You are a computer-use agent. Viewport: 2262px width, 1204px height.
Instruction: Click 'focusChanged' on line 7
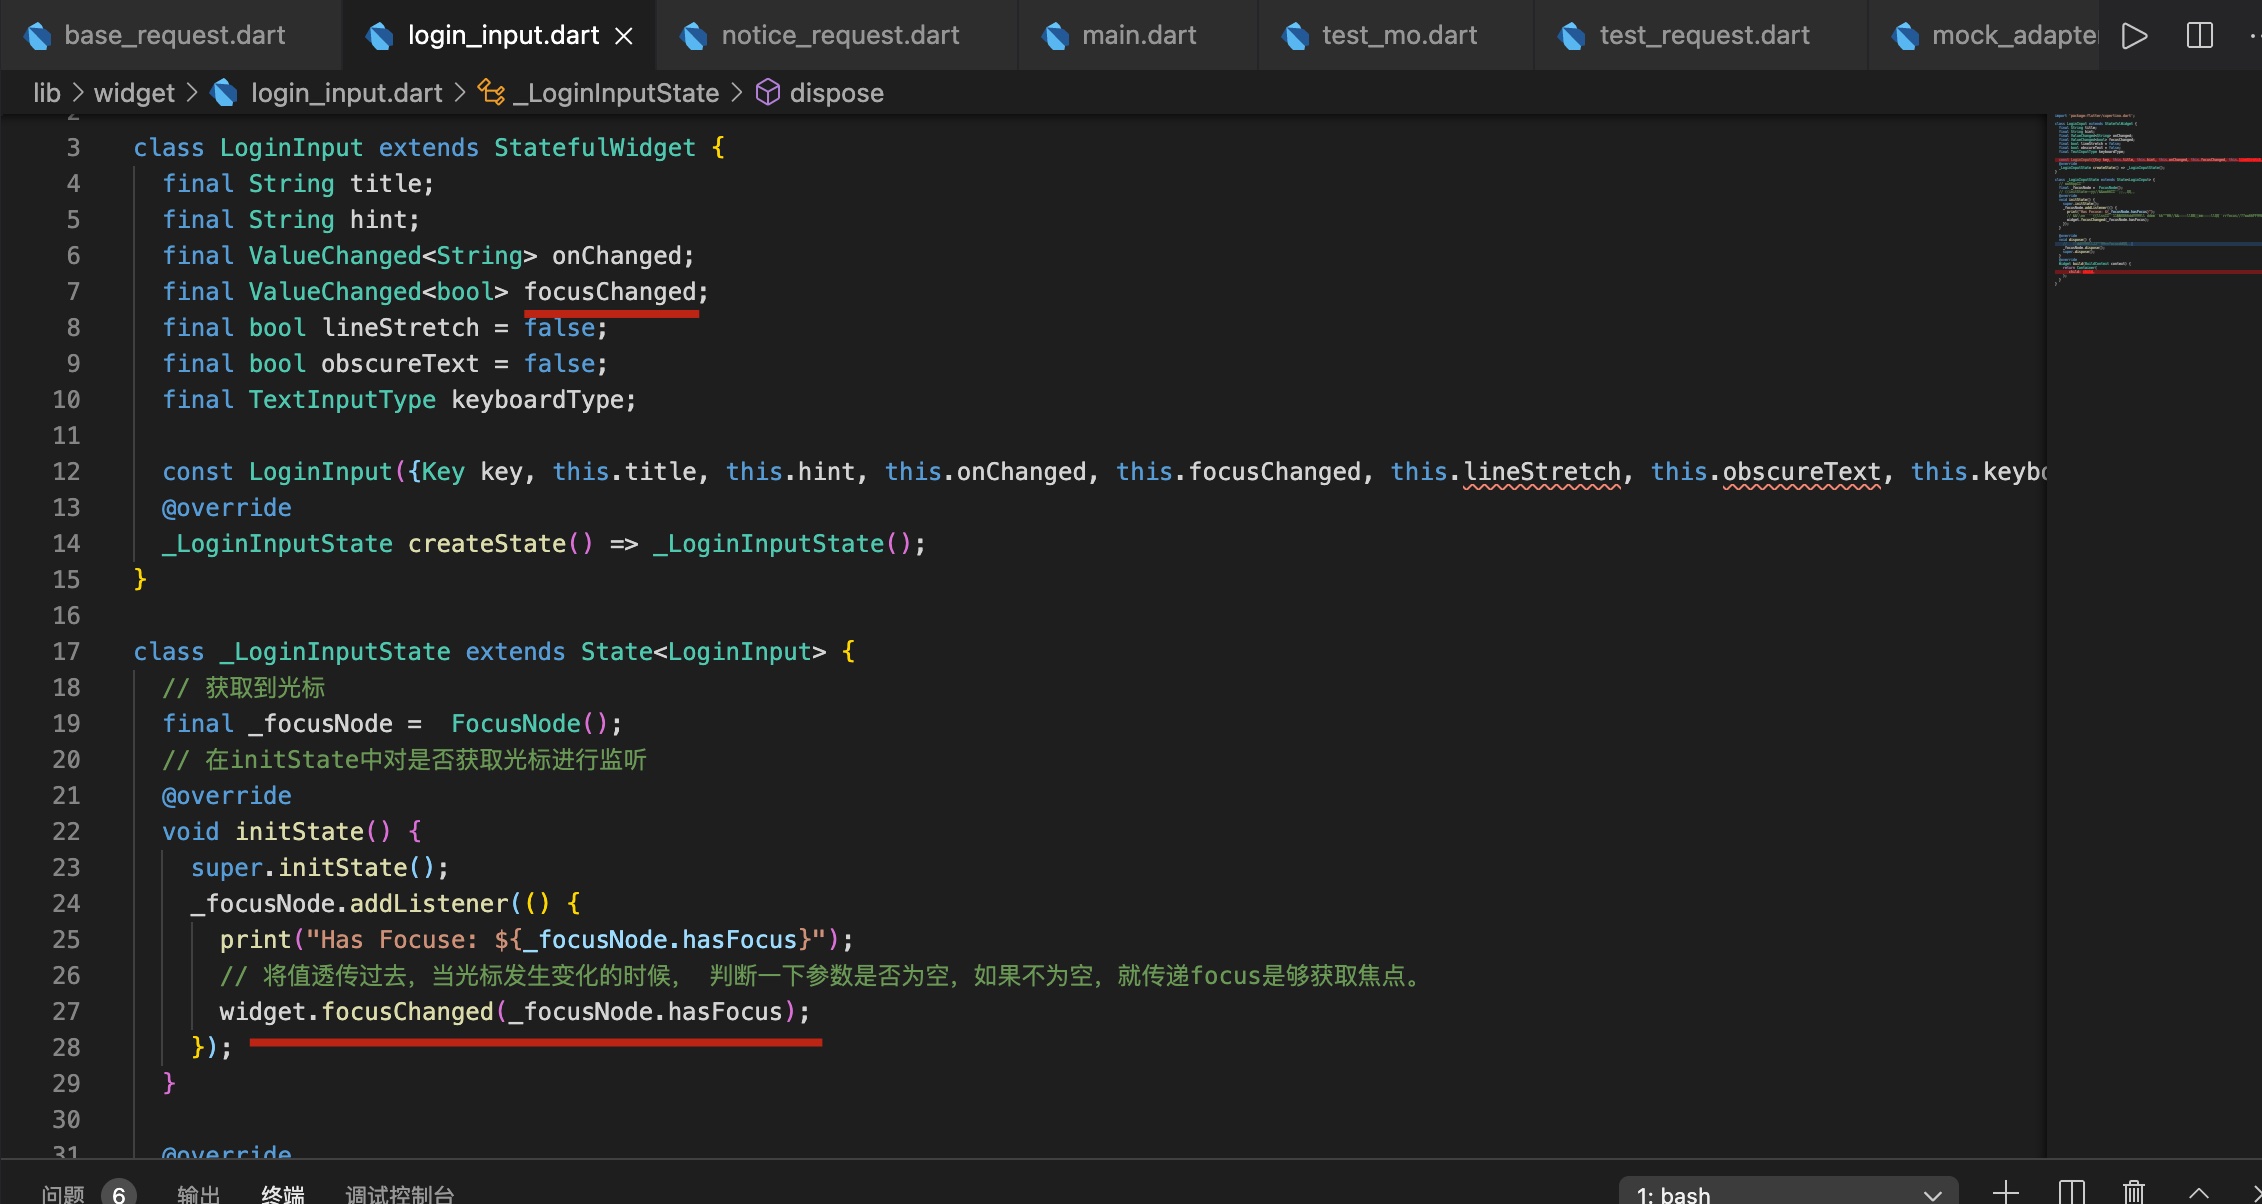coord(610,292)
